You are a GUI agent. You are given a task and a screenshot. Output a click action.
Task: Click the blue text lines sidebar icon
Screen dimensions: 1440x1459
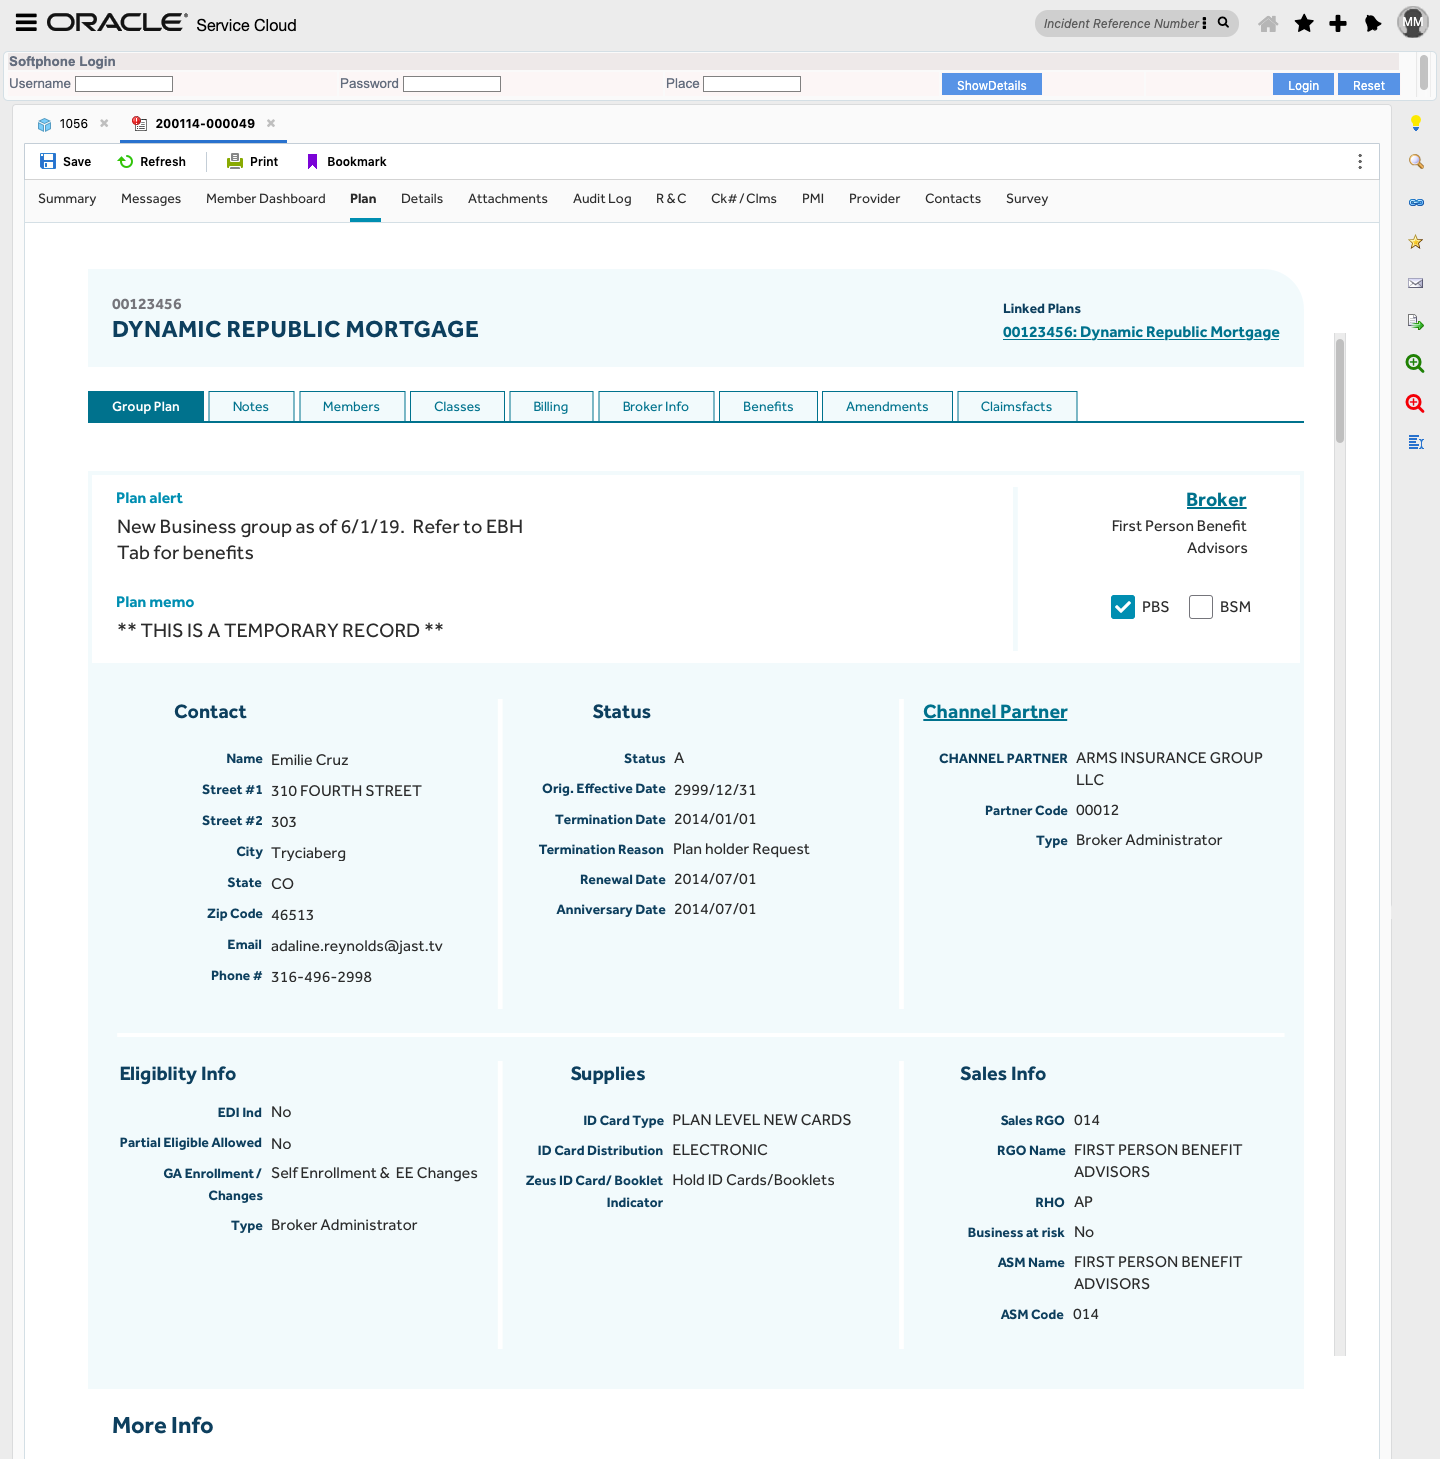(1416, 442)
